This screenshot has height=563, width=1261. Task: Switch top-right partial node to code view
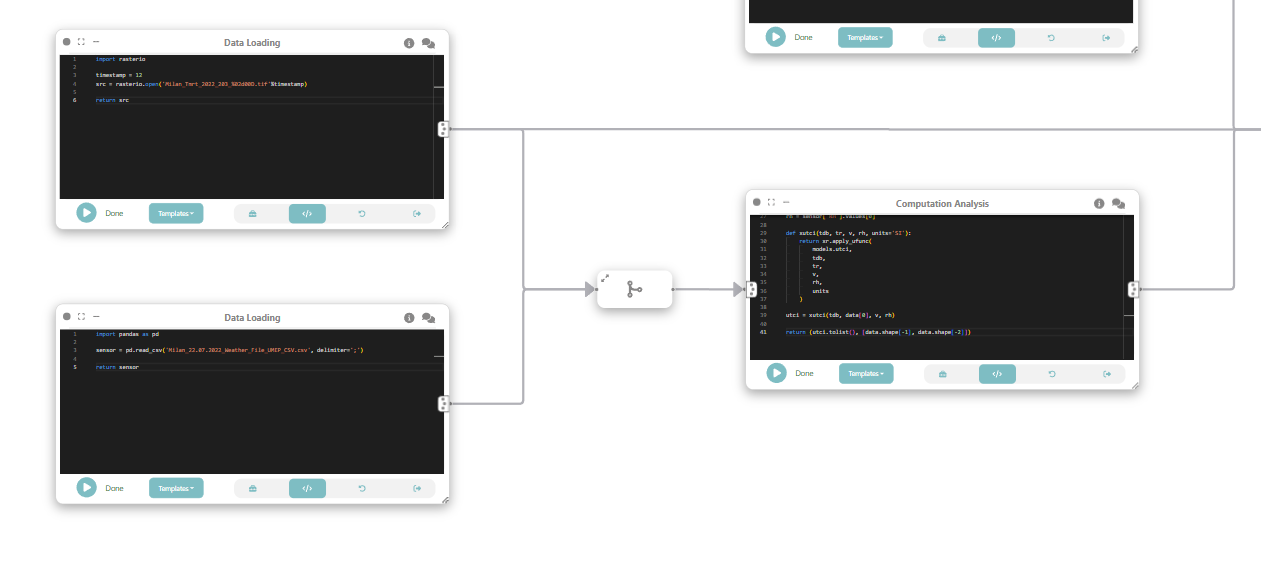[996, 38]
